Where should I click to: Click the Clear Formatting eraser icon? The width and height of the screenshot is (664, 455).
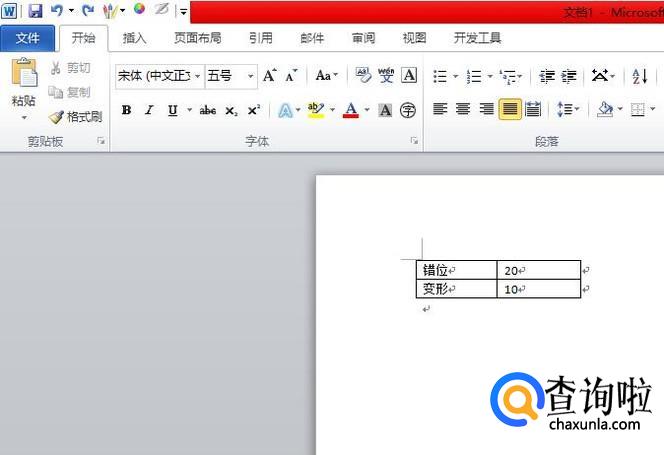pos(363,75)
